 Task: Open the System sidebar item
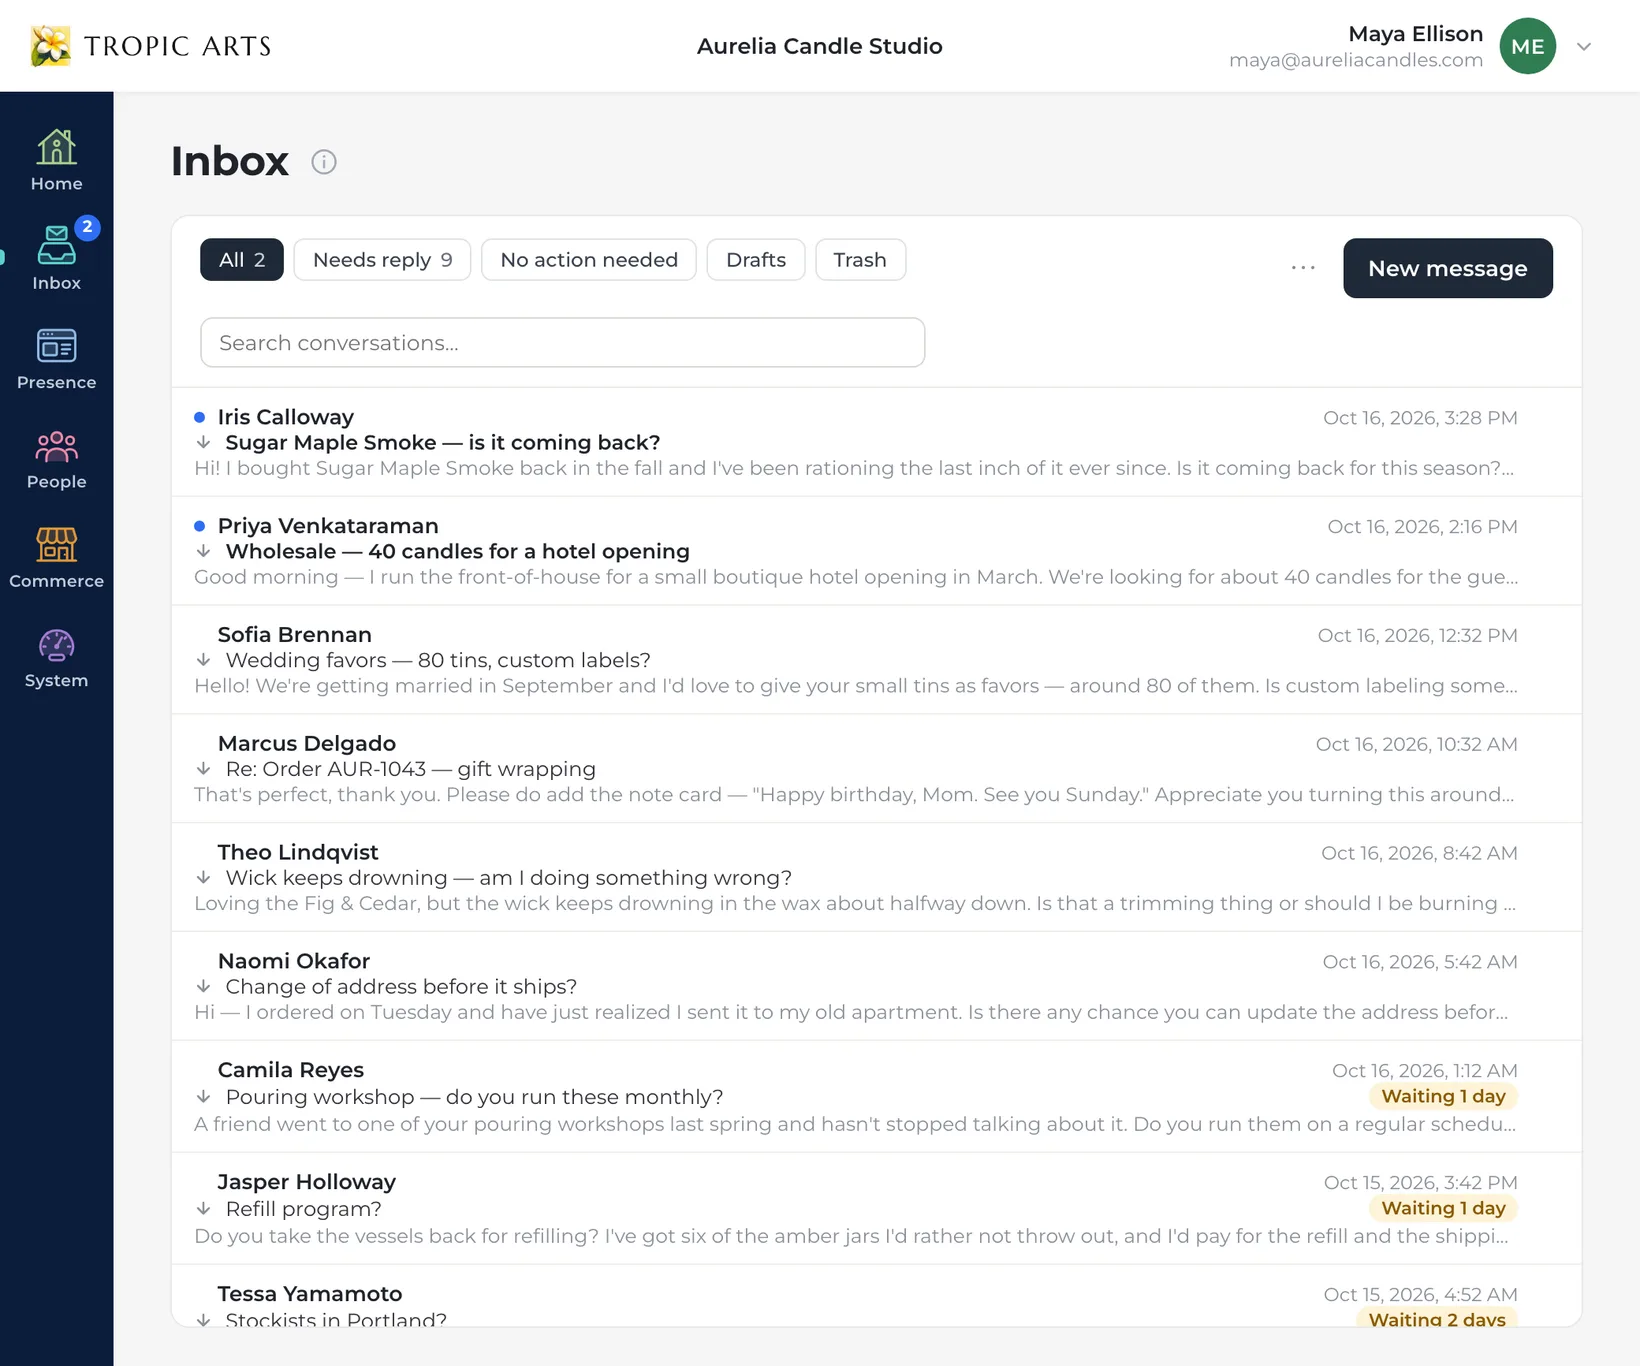coord(56,658)
